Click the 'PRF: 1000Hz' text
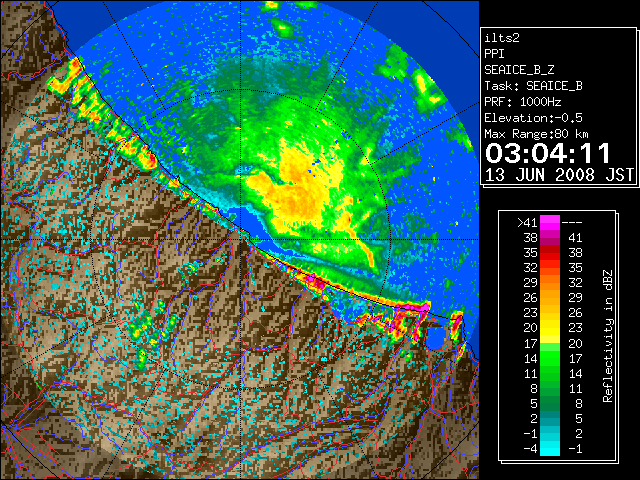Image resolution: width=640 pixels, height=480 pixels. click(522, 102)
